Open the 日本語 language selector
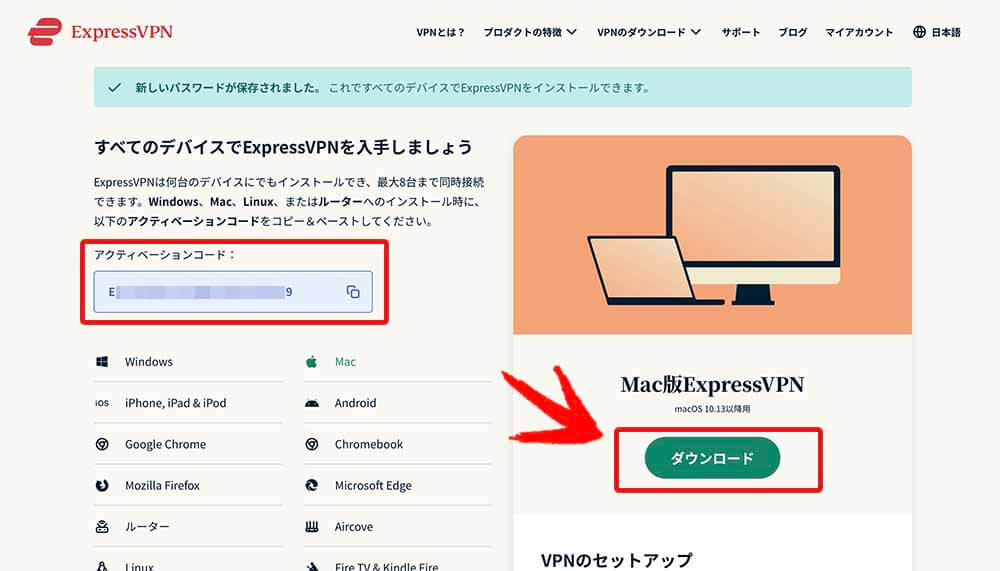 (937, 32)
